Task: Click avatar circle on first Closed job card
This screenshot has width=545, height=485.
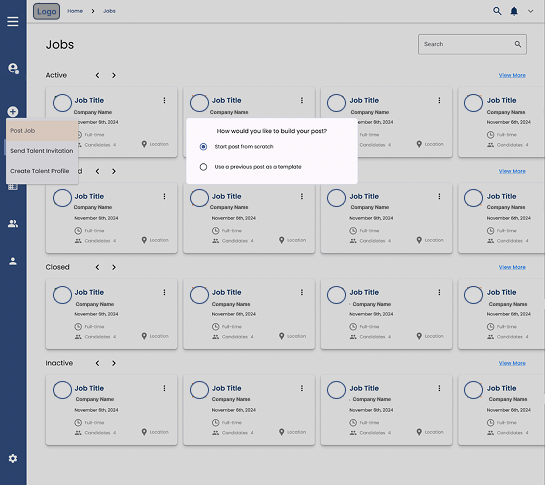Action: [62, 295]
